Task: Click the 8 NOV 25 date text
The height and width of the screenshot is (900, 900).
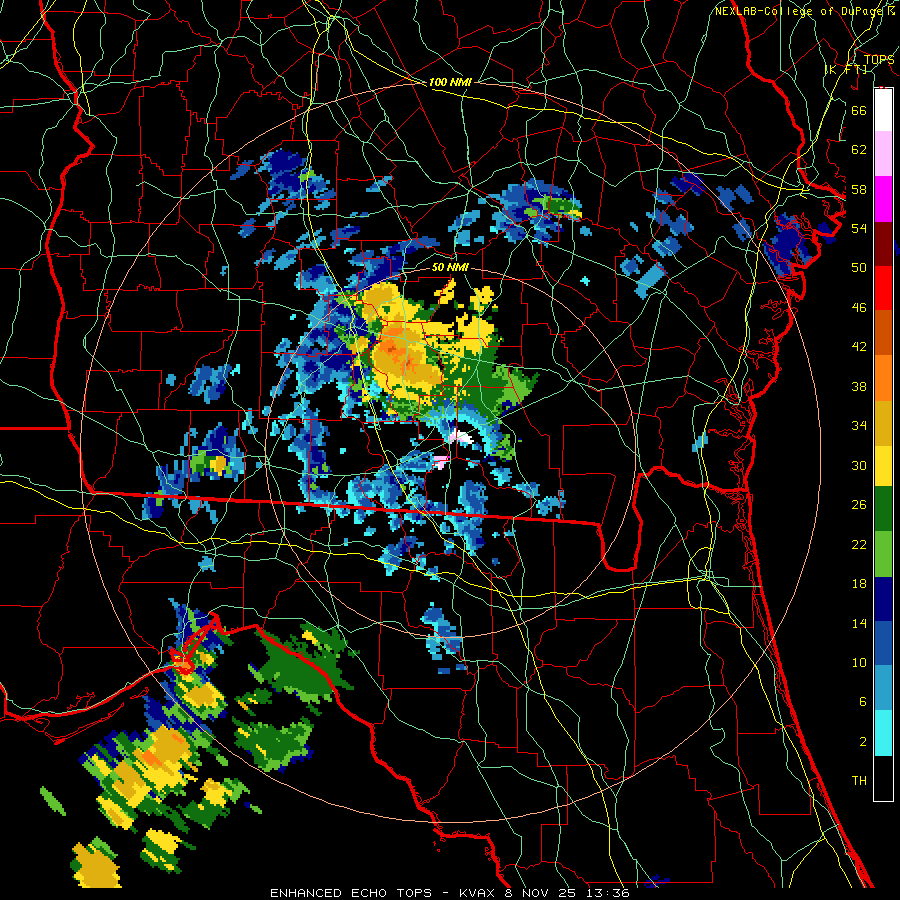Action: coord(542,893)
